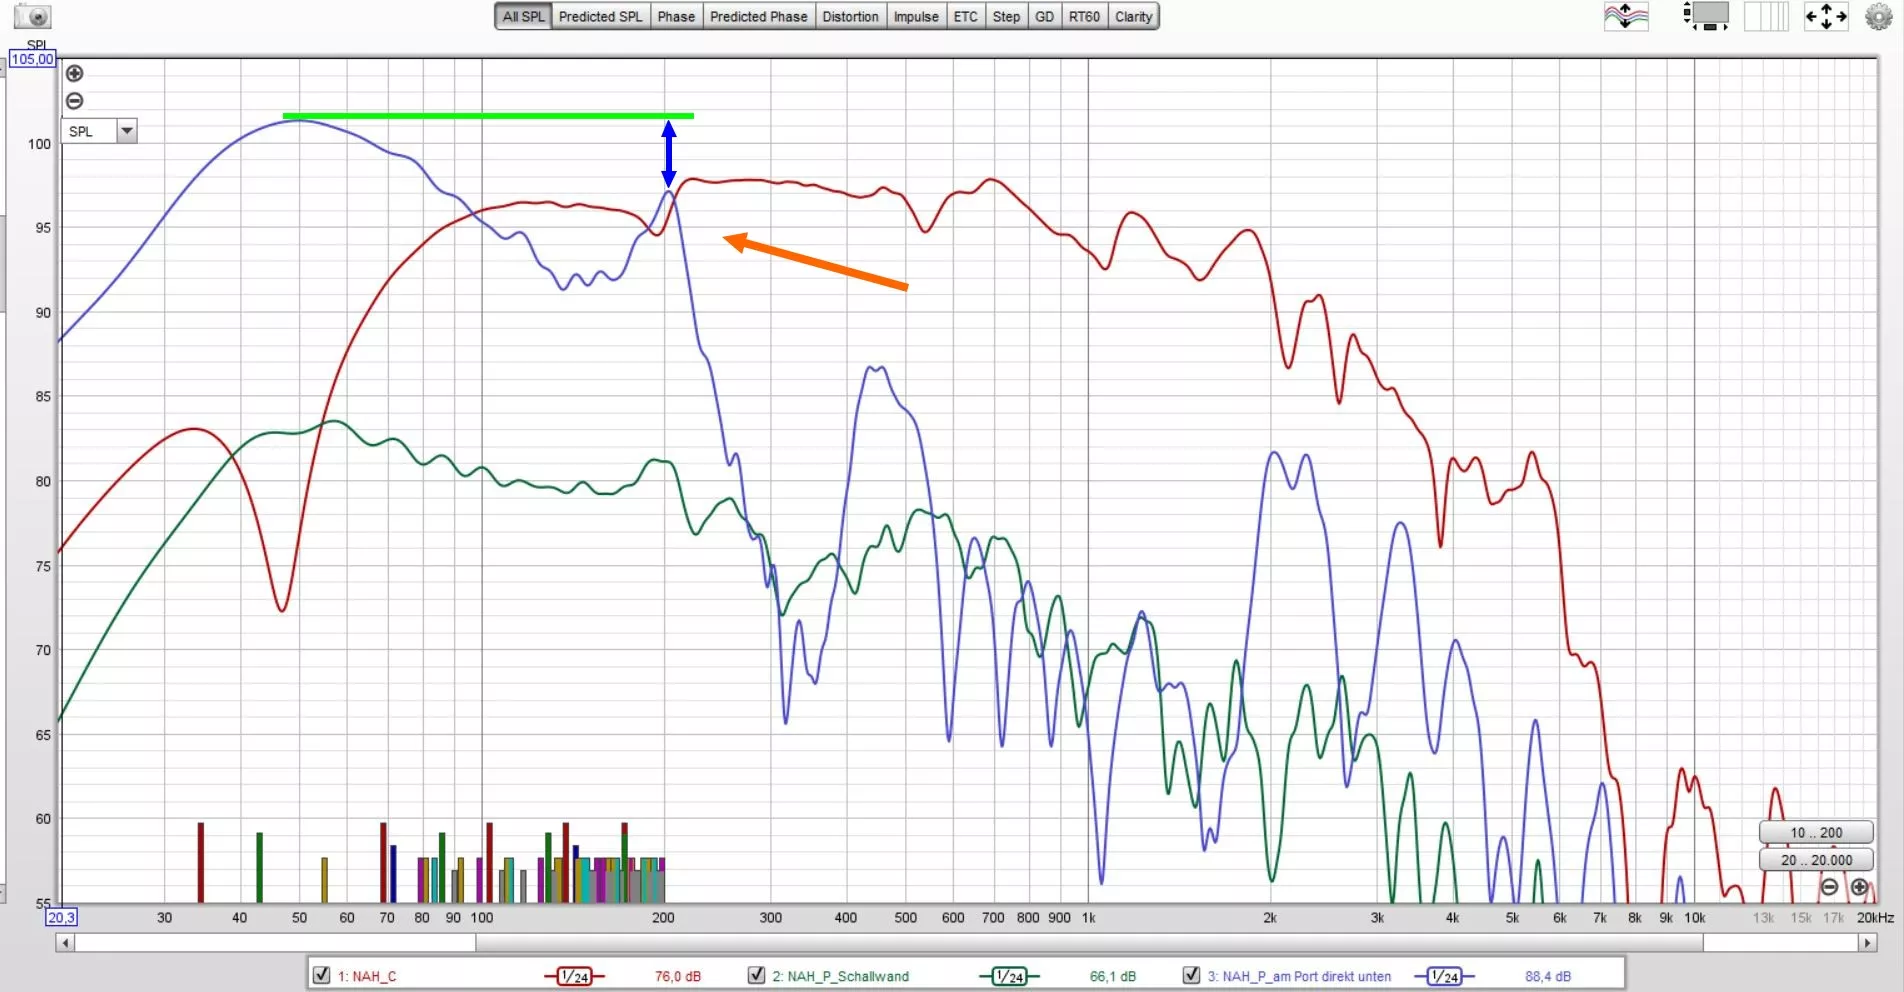
Task: Zoom in vertical axis with plus icon
Action: pos(75,73)
